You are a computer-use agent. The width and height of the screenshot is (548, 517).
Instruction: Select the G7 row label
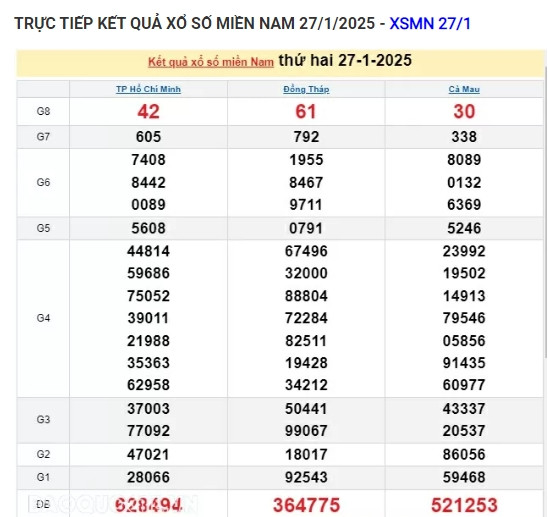43,136
